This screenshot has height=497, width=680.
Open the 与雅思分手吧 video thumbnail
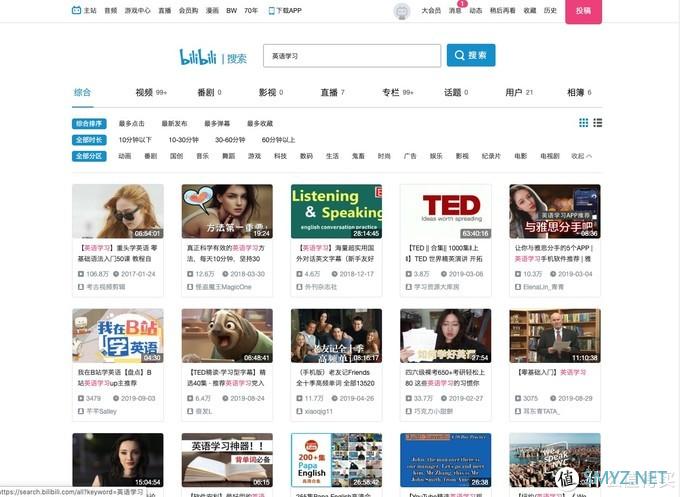coord(555,211)
